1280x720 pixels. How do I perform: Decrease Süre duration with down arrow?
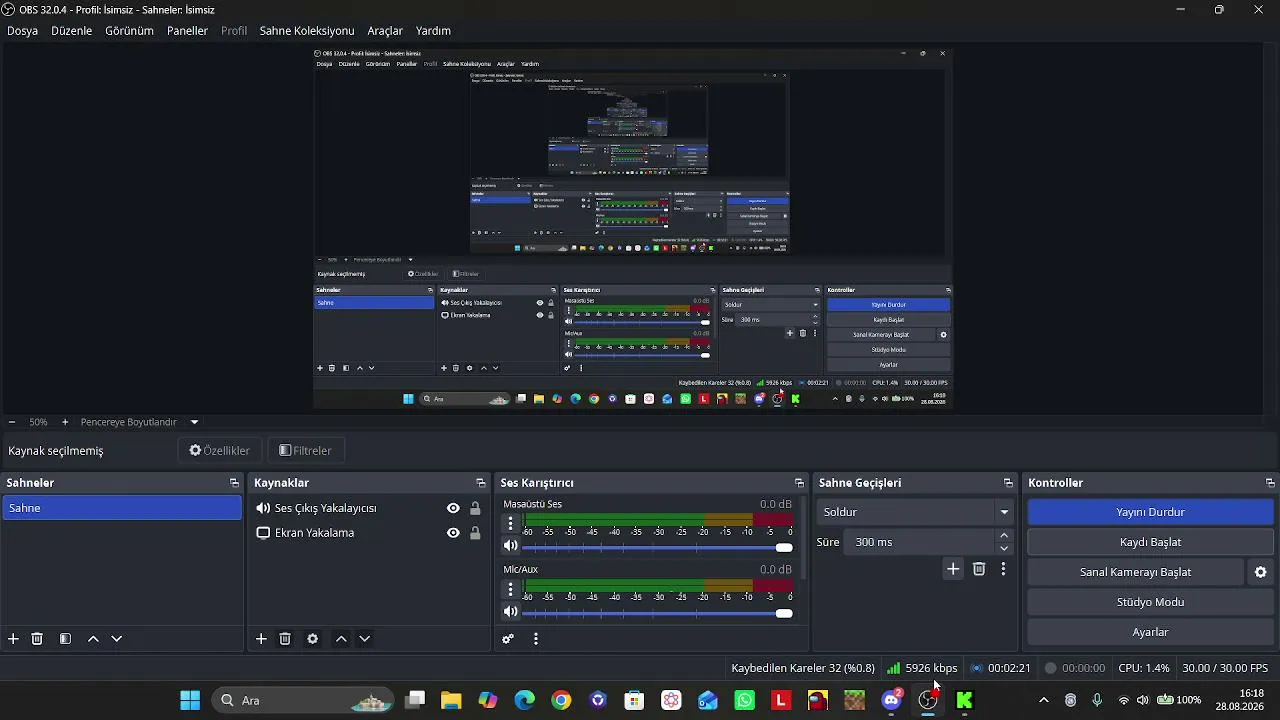[1004, 548]
